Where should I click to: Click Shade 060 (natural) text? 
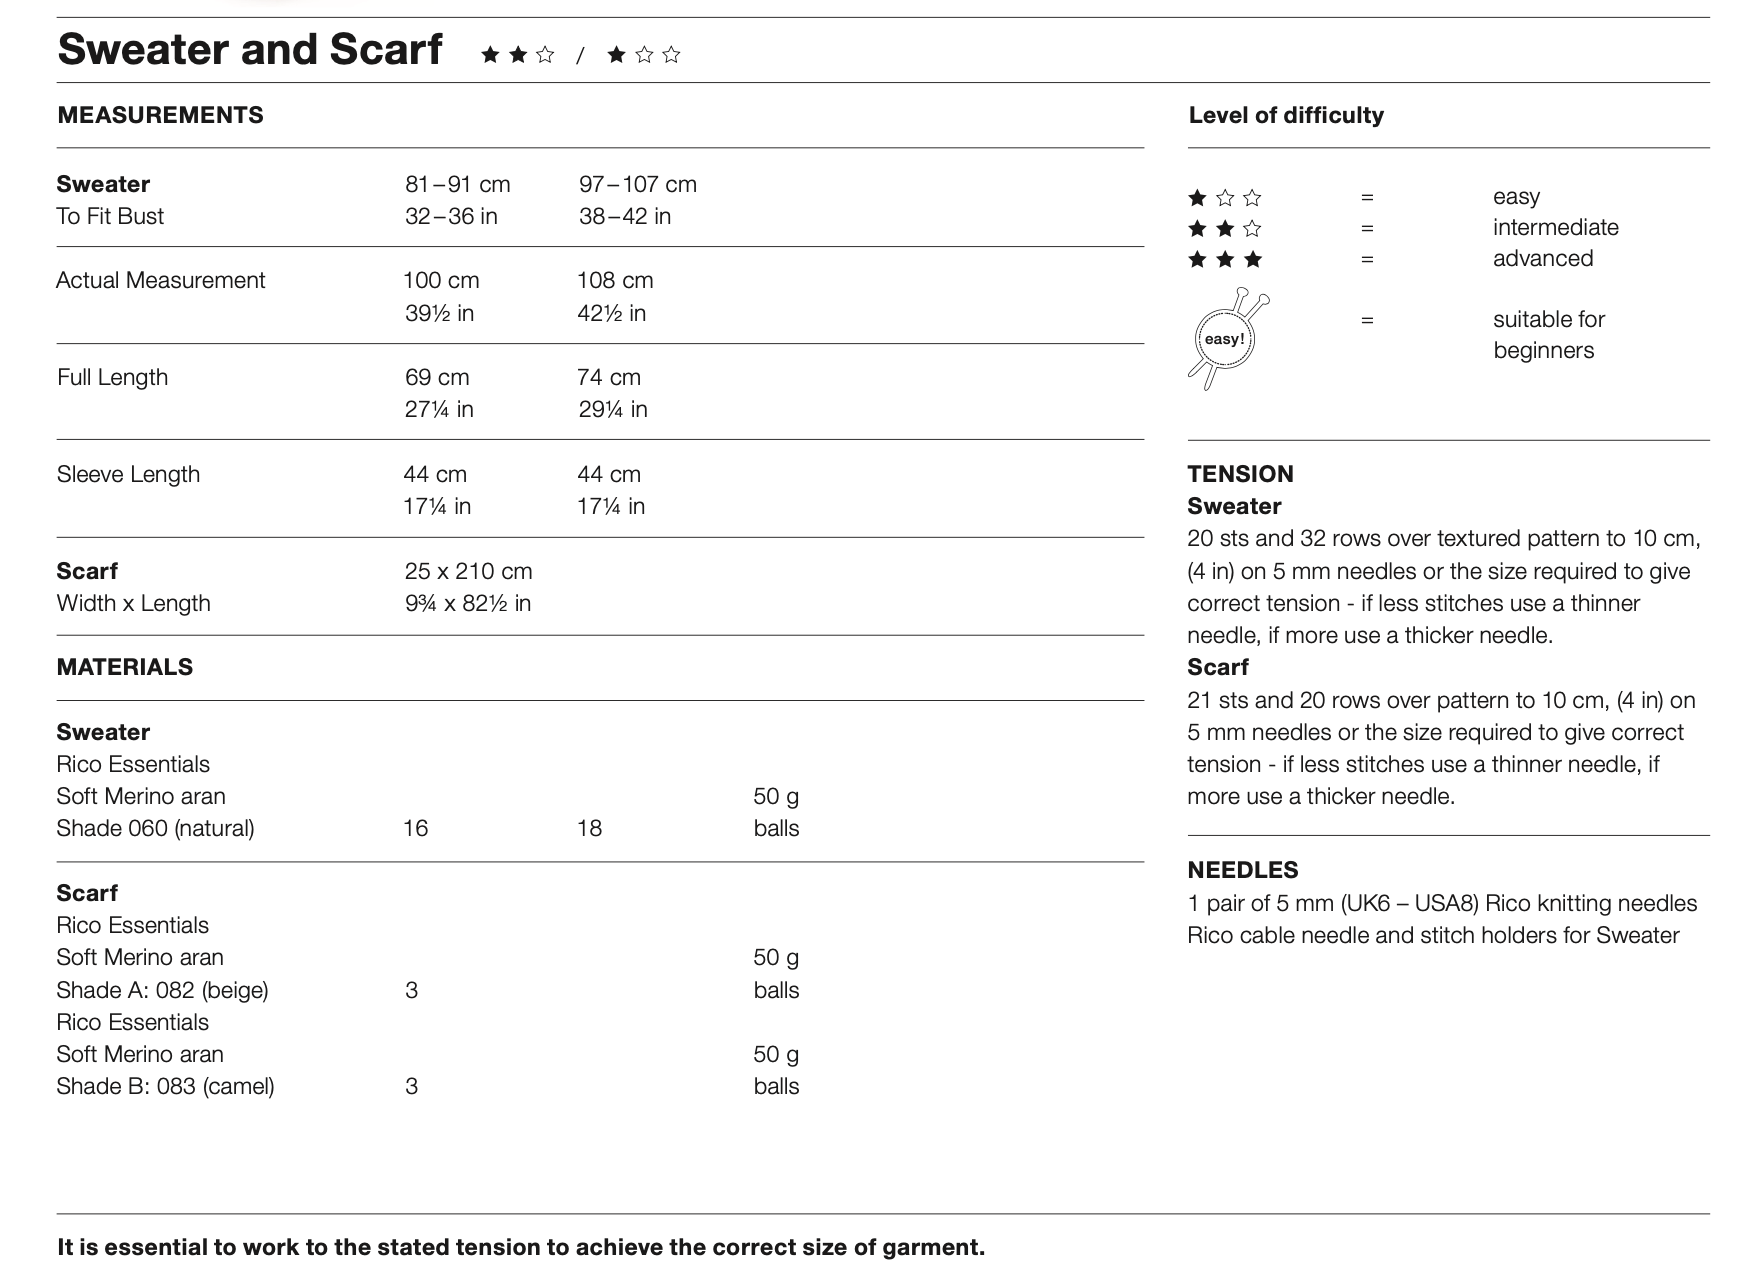tap(155, 828)
